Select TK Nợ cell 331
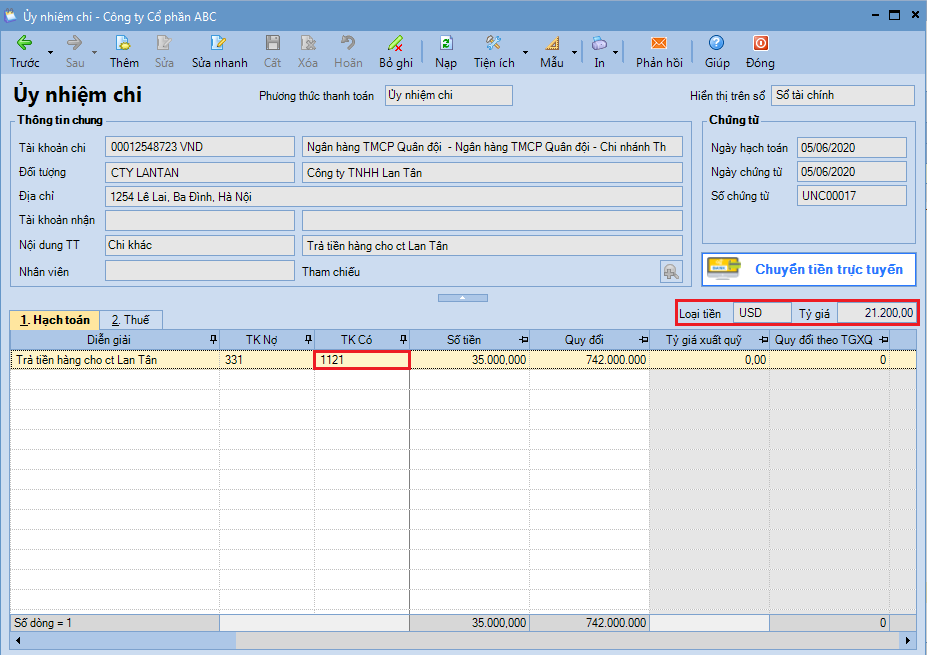 pos(267,359)
